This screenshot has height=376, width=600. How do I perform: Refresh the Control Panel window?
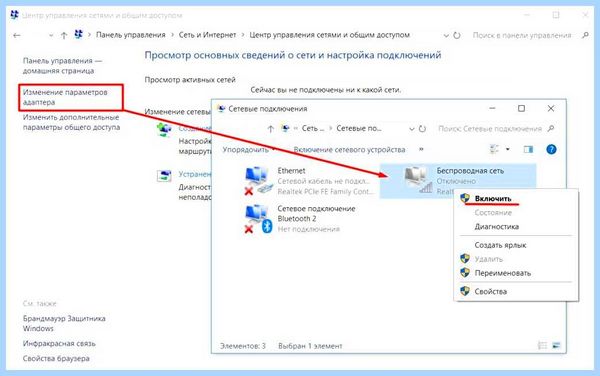[457, 35]
